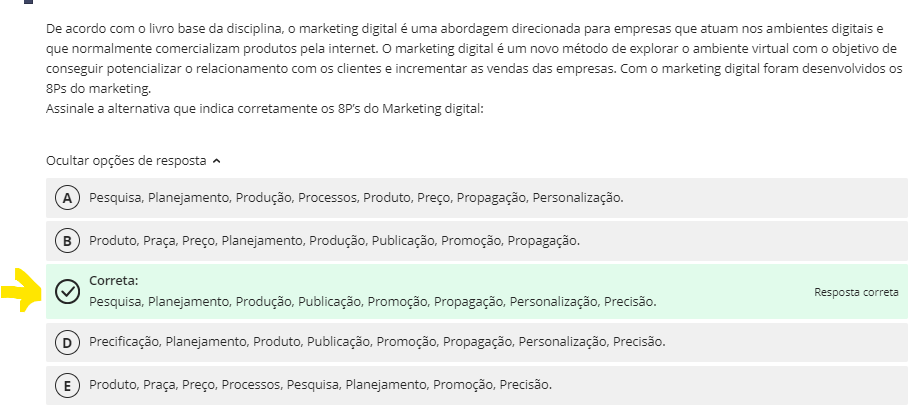The image size is (914, 413).
Task: Click the word "Personalização" in option A
Action: tap(577, 198)
